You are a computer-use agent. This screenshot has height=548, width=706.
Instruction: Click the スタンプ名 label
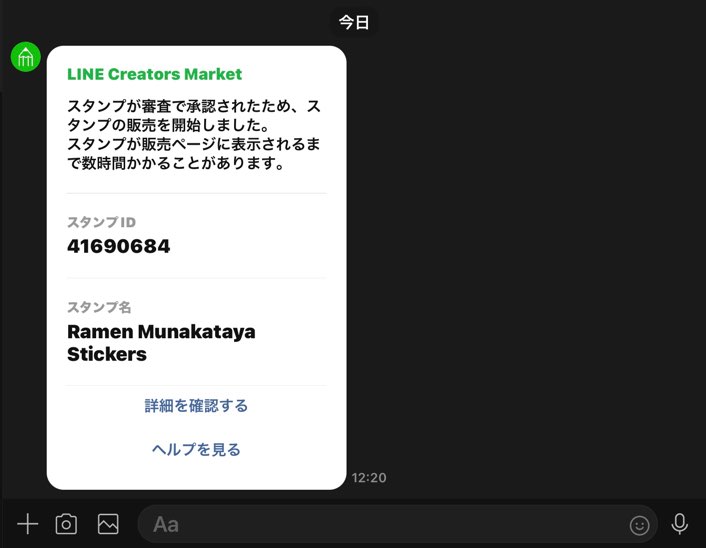click(x=99, y=307)
